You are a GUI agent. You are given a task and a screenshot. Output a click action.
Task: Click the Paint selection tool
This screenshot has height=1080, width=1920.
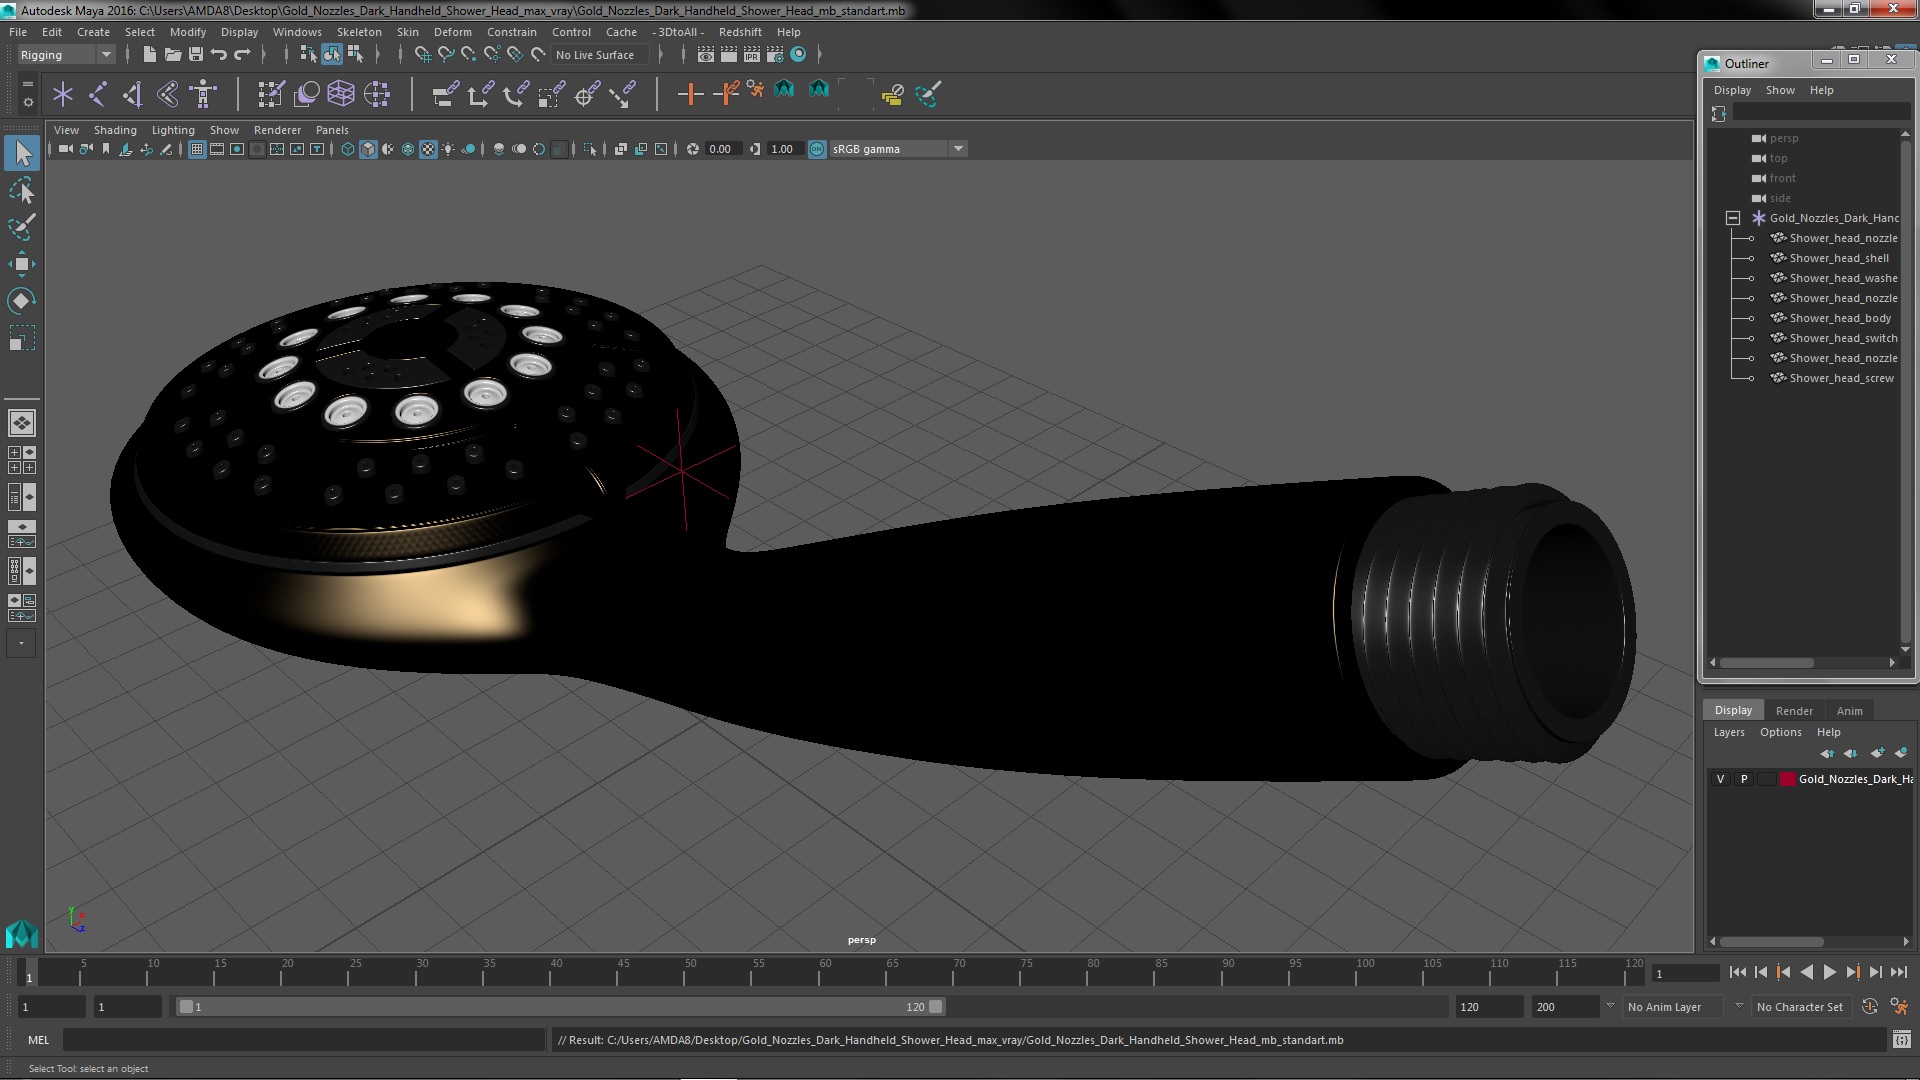tap(21, 227)
